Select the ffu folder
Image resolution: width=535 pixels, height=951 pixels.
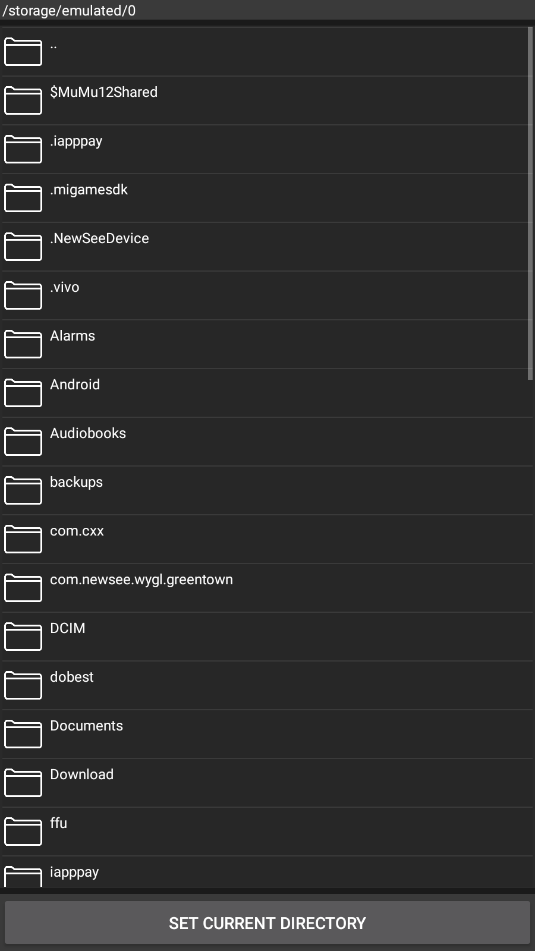tap(267, 832)
